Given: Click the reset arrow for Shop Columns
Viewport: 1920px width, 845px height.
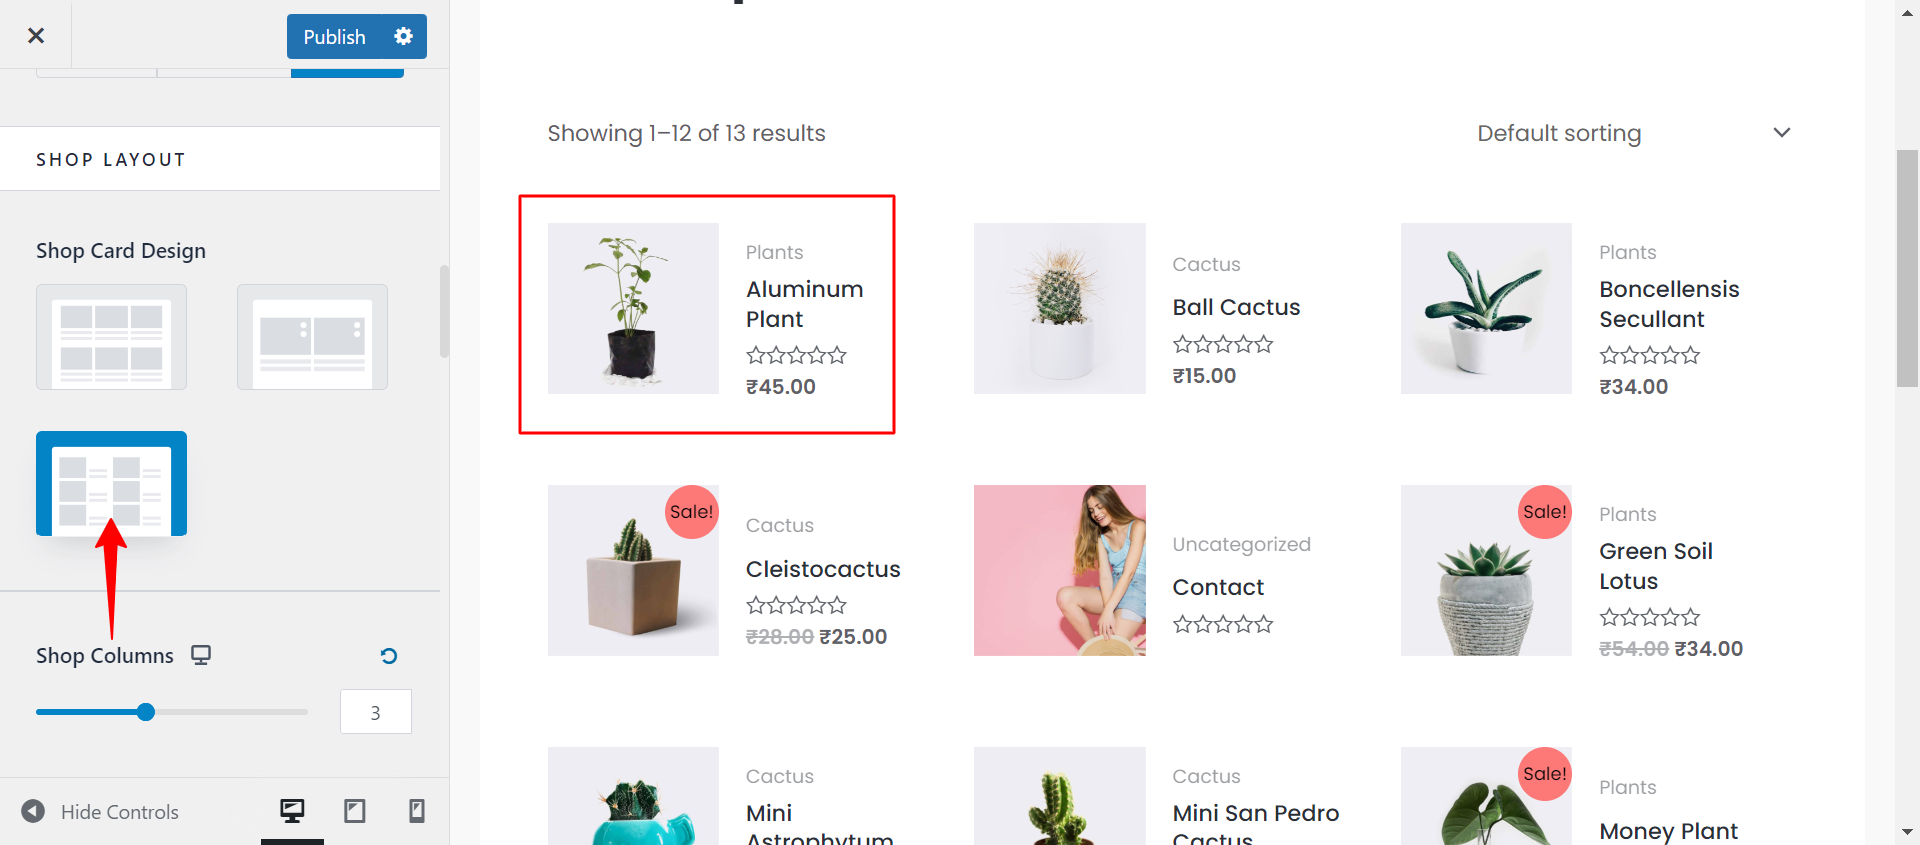Looking at the screenshot, I should [x=388, y=656].
